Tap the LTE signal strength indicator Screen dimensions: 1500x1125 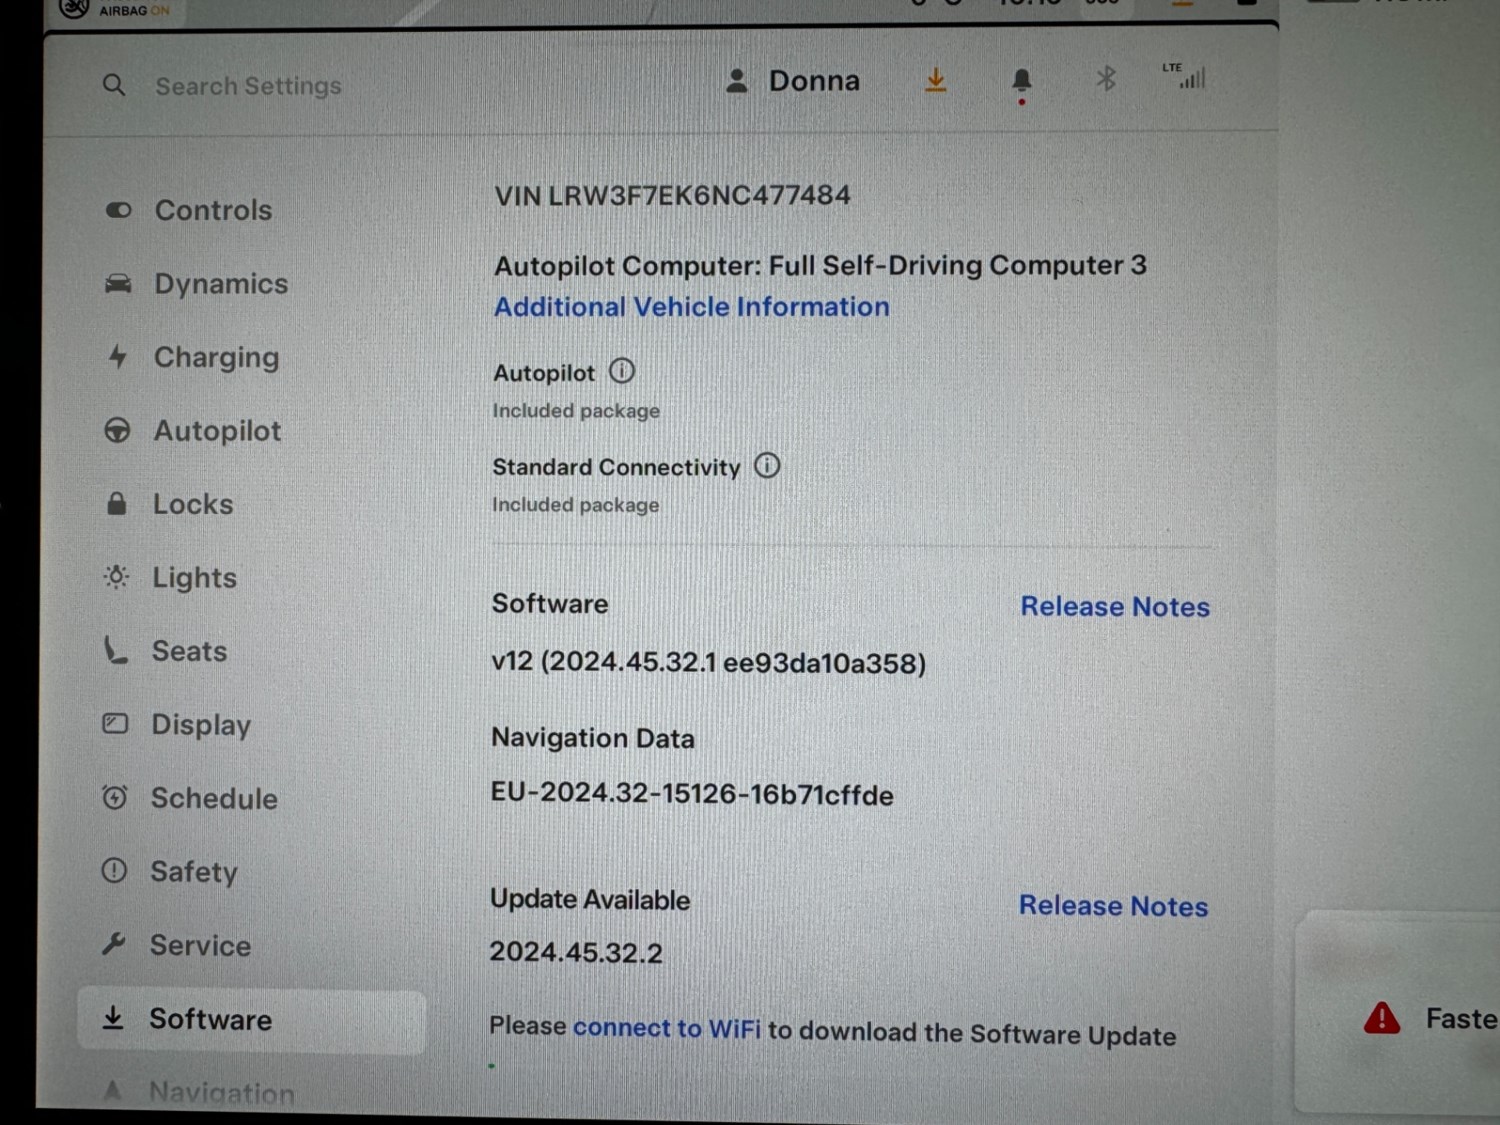1184,76
